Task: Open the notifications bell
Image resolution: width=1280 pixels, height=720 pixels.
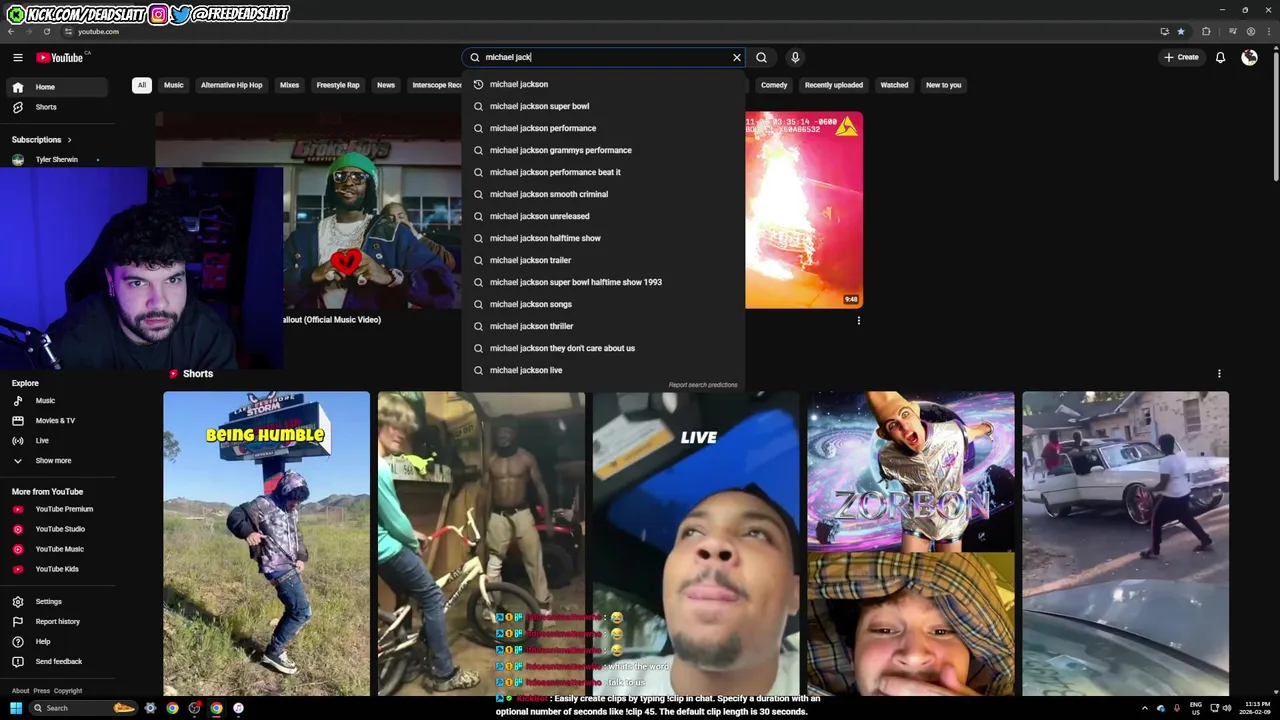Action: pyautogui.click(x=1220, y=58)
